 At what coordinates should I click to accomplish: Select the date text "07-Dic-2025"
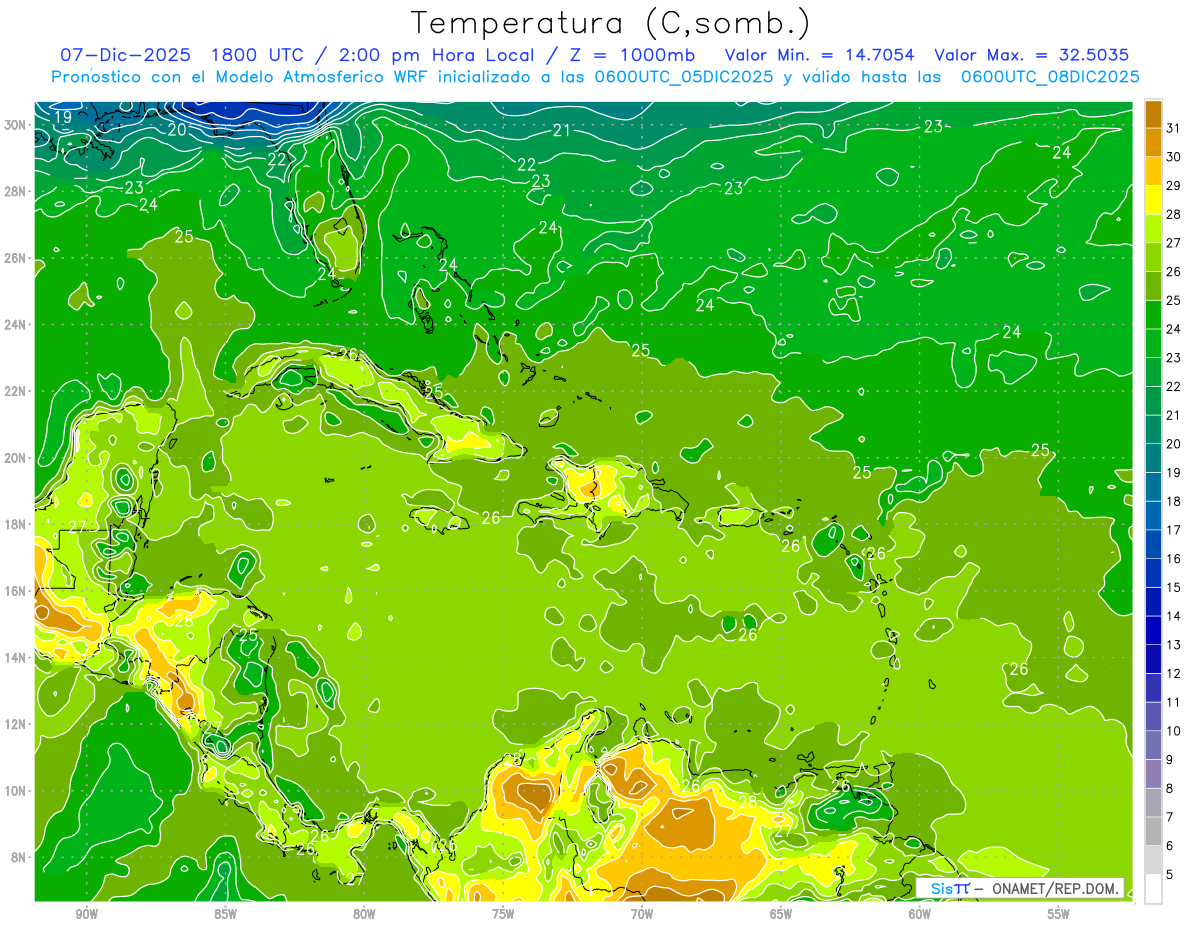point(125,56)
